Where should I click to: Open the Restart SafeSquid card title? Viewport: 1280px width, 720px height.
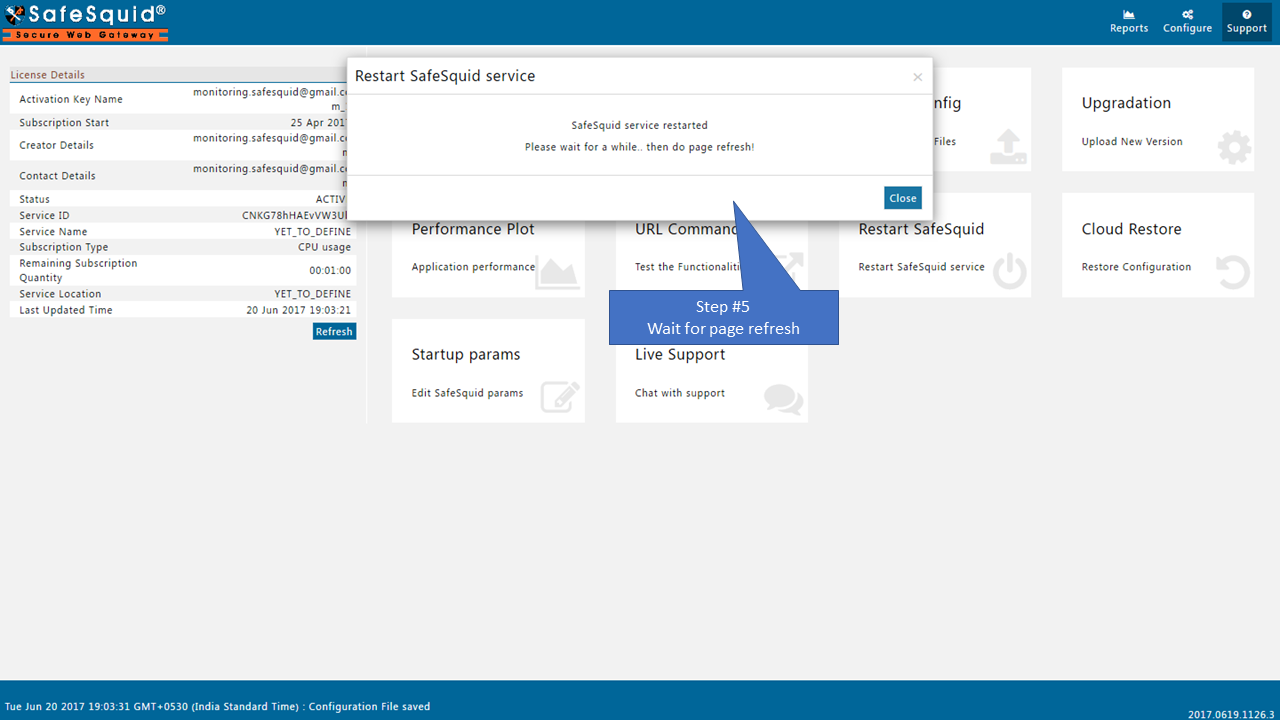[921, 229]
